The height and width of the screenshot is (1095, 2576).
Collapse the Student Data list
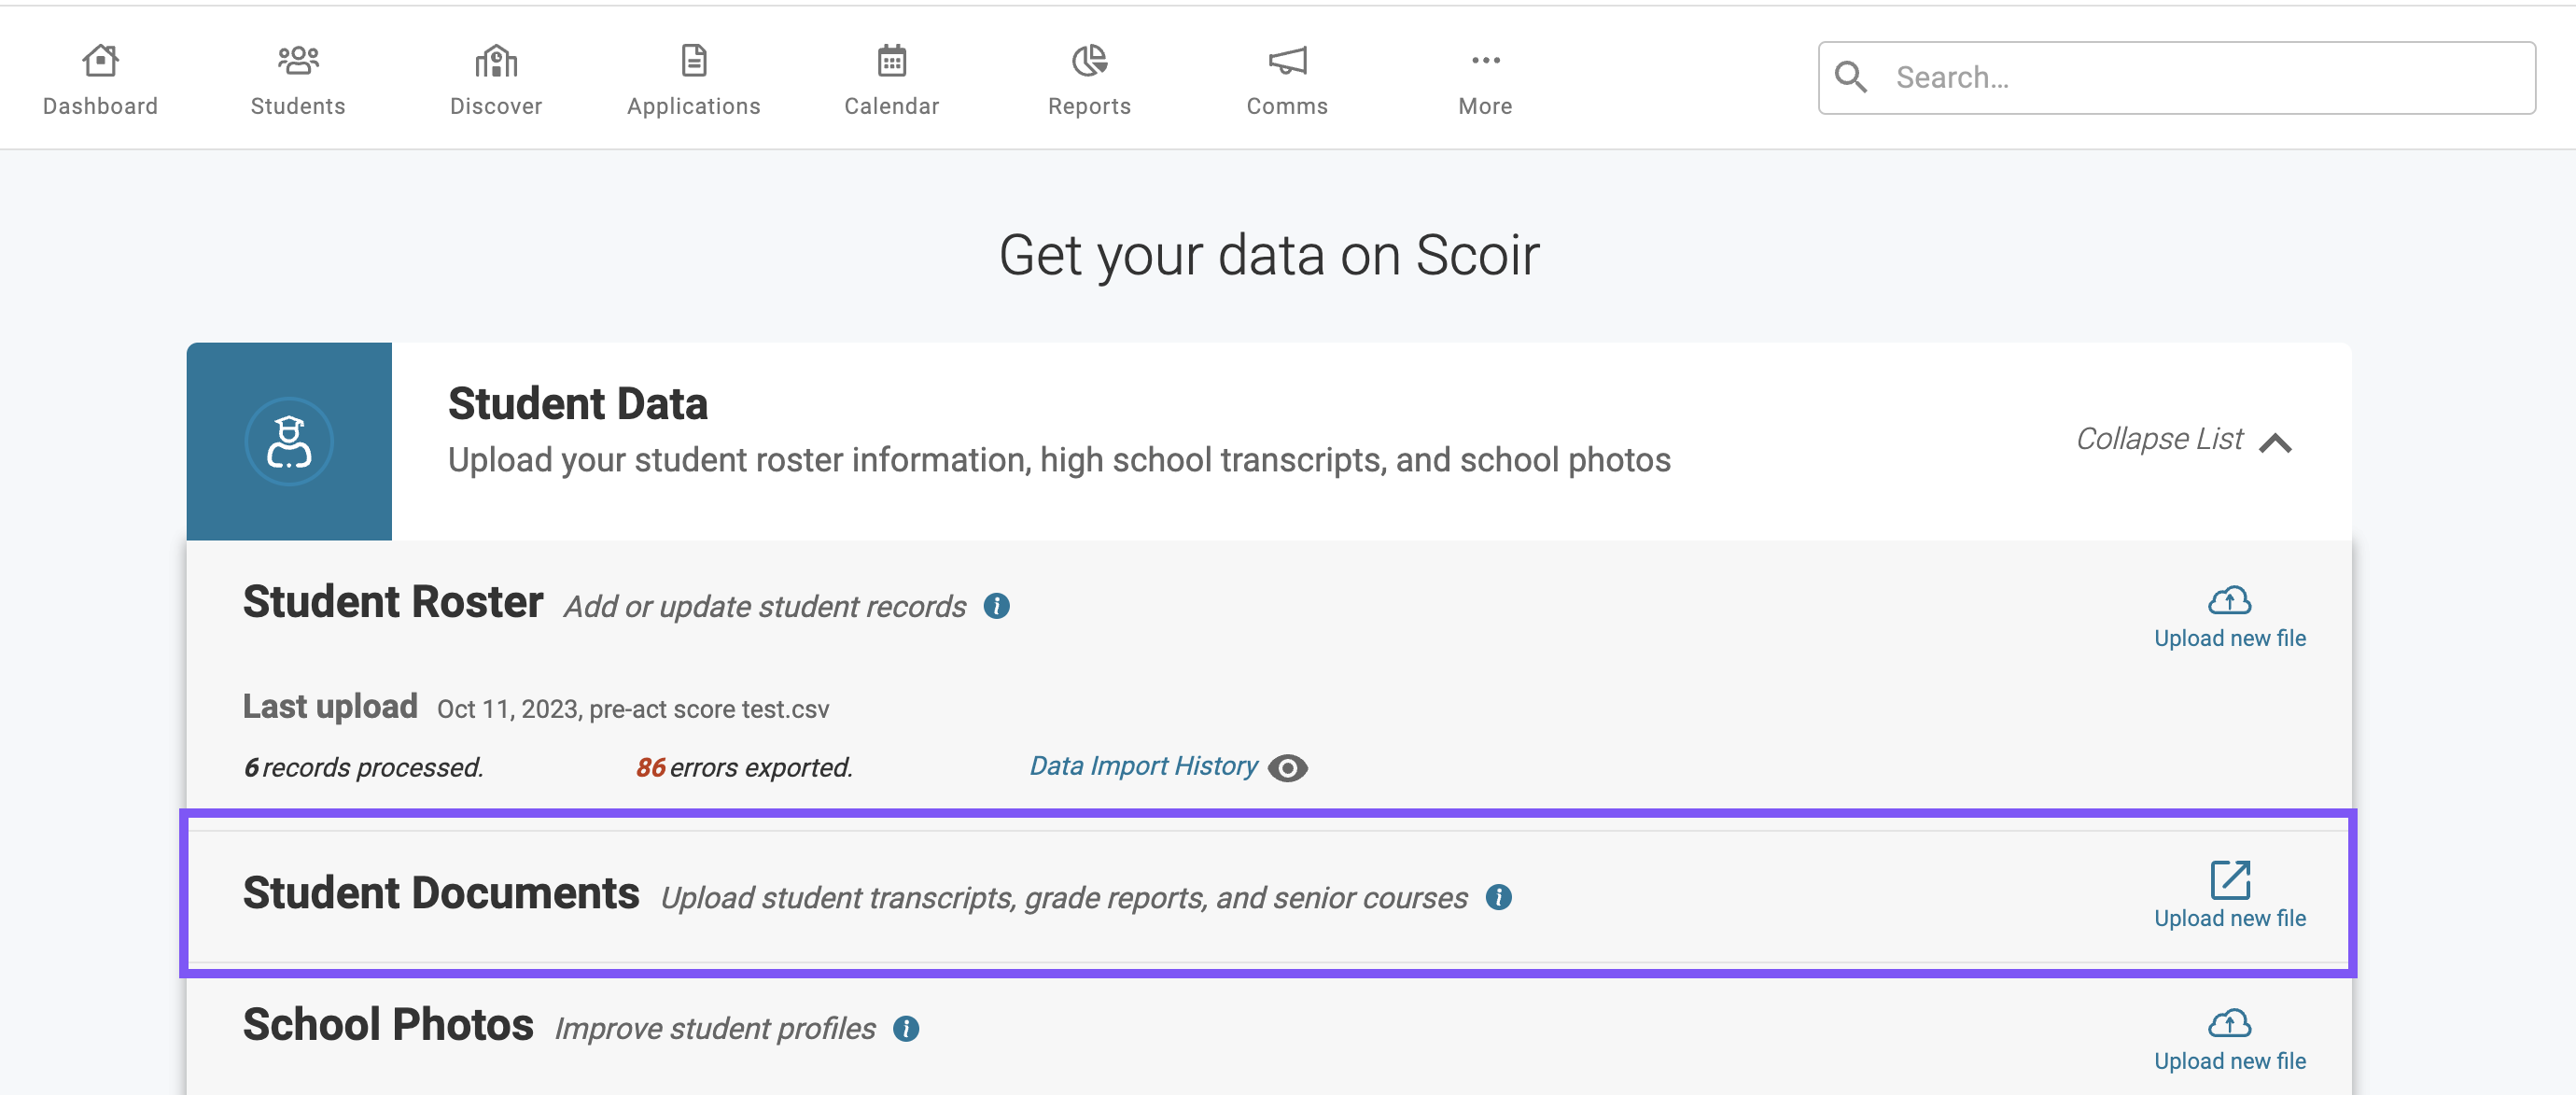tap(2183, 440)
